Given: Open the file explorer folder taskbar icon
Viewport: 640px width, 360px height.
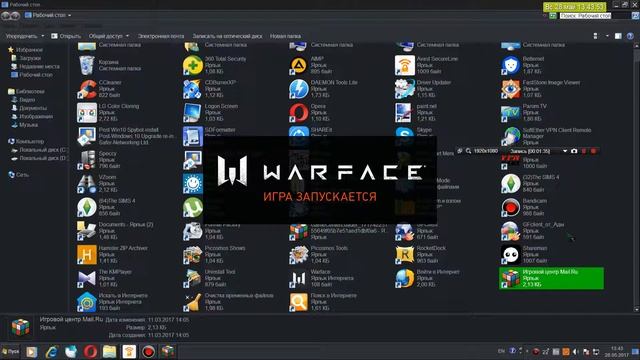Looking at the screenshot, I should pyautogui.click(x=109, y=351).
